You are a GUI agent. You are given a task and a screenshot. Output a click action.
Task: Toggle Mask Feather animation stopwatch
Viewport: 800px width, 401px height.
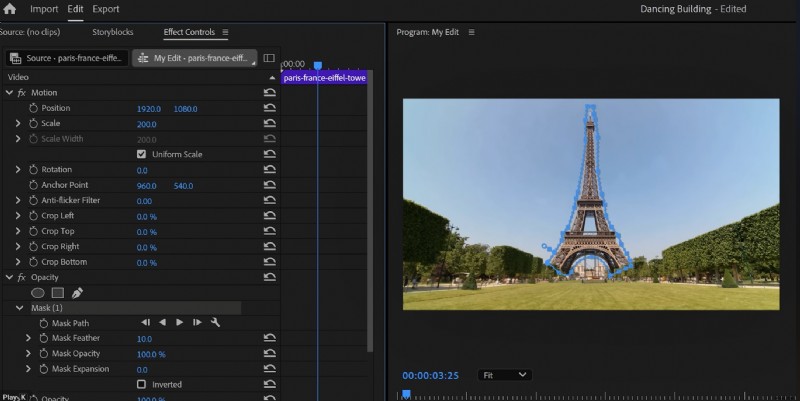[x=43, y=338]
